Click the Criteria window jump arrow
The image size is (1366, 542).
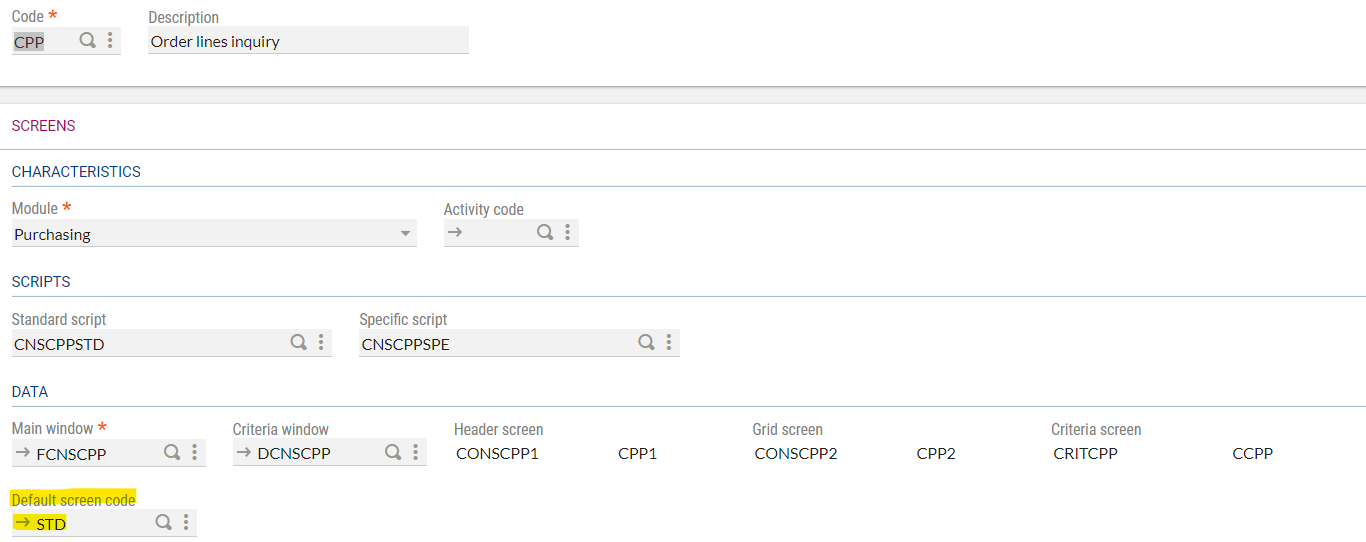(243, 453)
